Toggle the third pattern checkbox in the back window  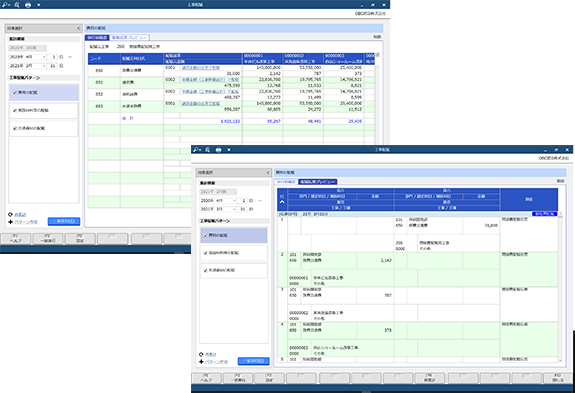15,128
